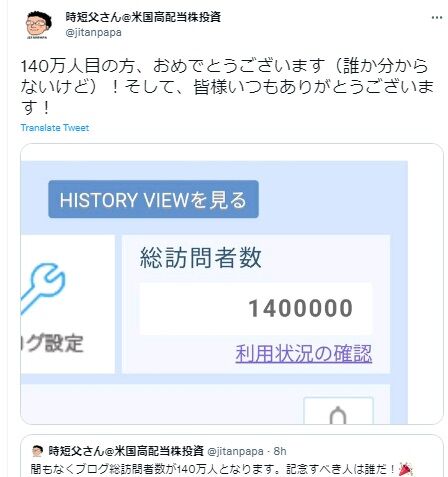The height and width of the screenshot is (477, 448).
Task: Click the 8h timestamp in quoted tweet
Action: (280, 451)
